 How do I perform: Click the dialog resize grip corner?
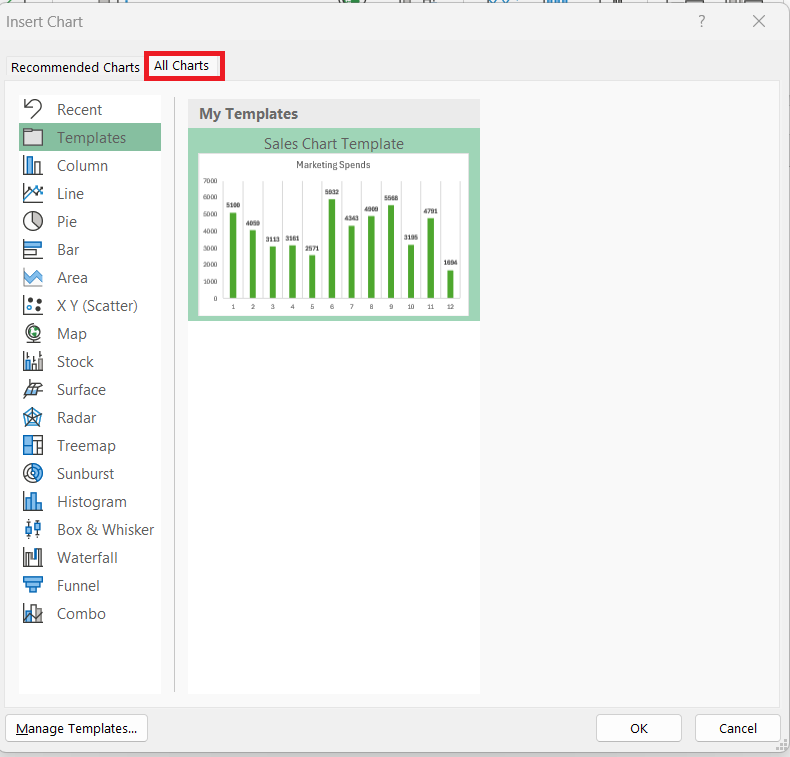point(782,745)
